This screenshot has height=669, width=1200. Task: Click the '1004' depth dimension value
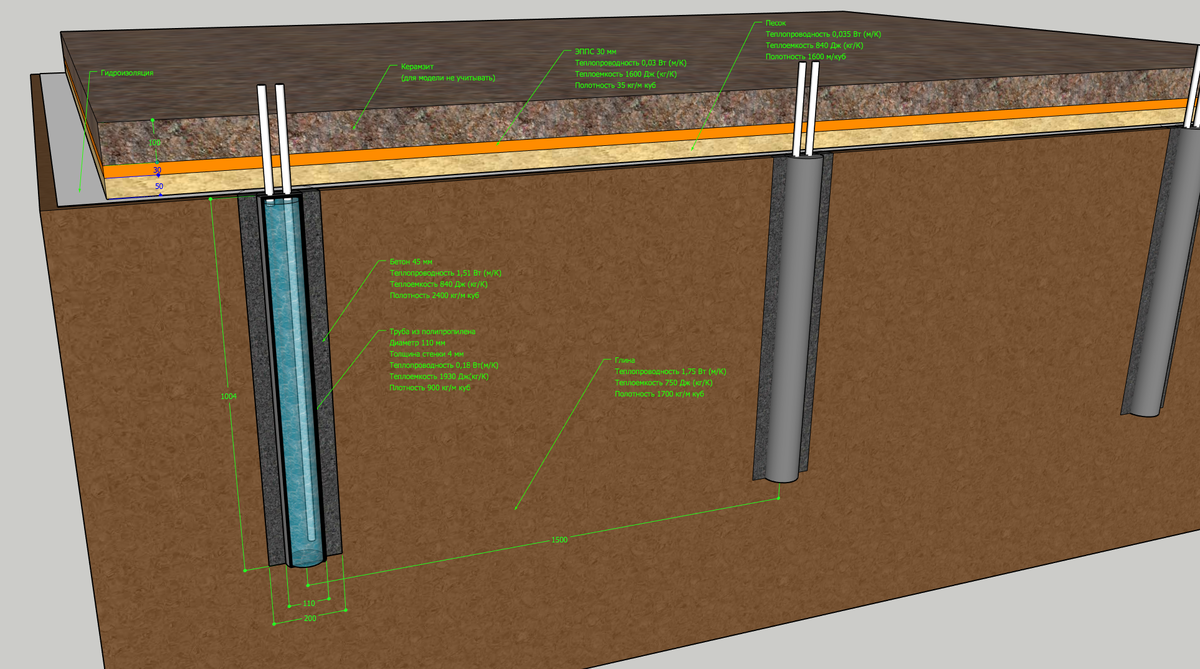[228, 397]
